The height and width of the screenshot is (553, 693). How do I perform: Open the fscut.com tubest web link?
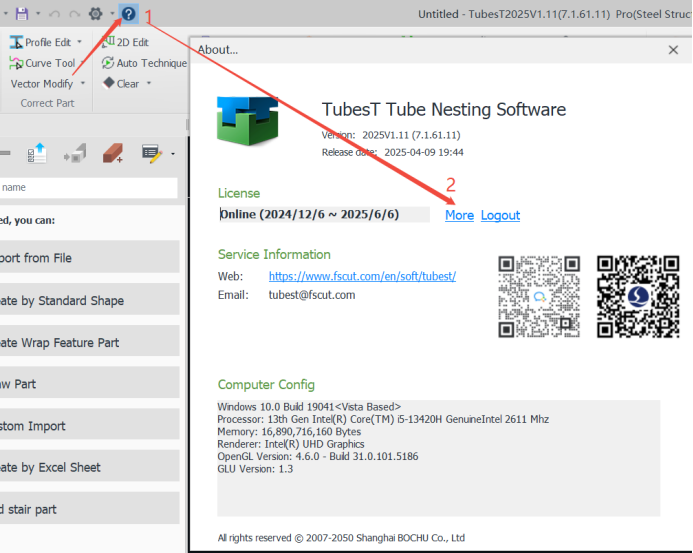(x=362, y=276)
